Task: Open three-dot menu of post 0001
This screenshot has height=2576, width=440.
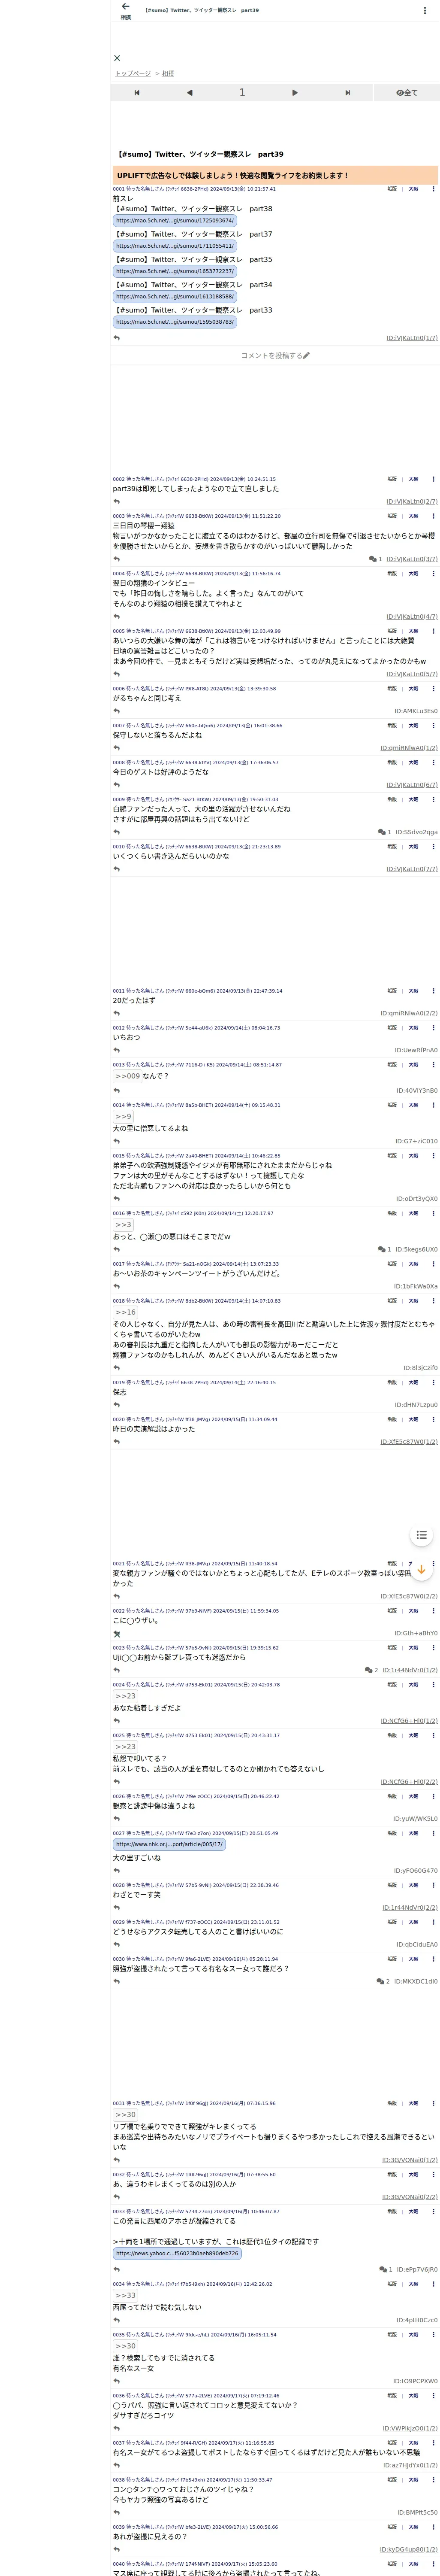Action: (433, 189)
